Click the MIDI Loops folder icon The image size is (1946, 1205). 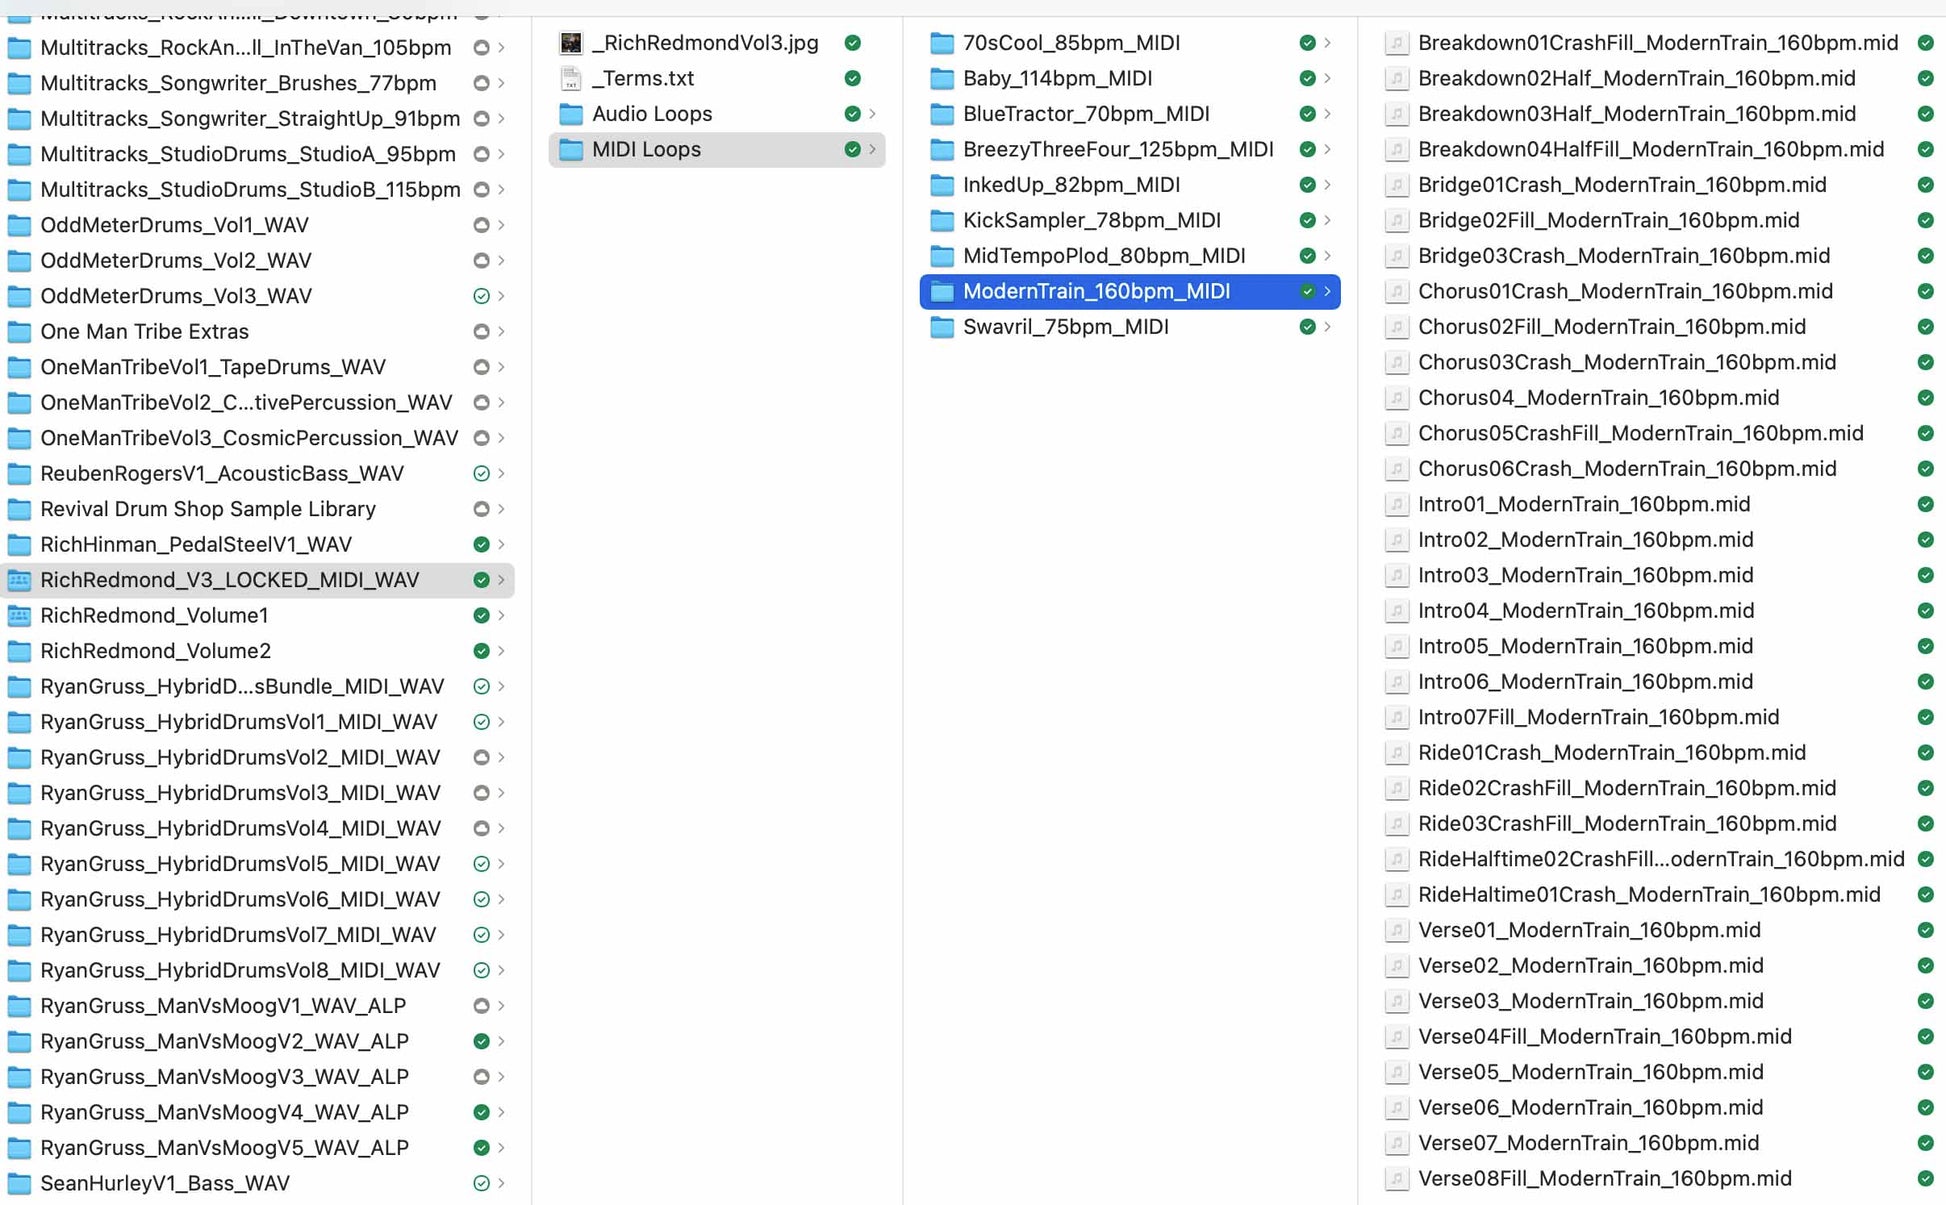pos(574,149)
